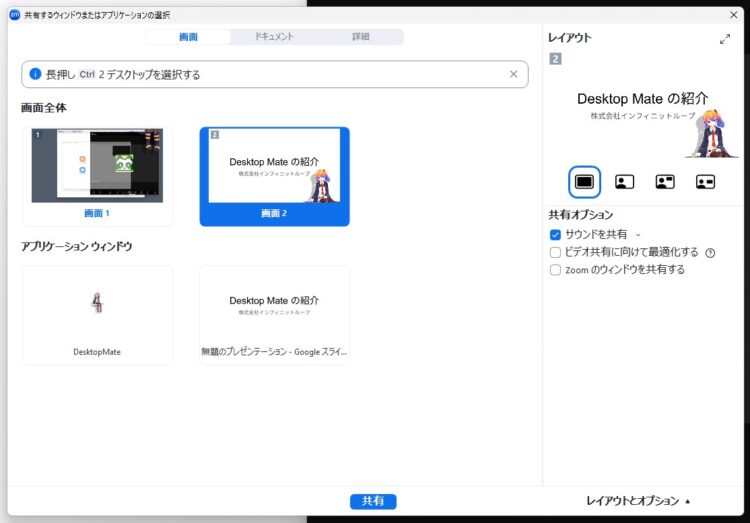The height and width of the screenshot is (523, 750).
Task: Choose the two-person picture layout icon
Action: click(x=665, y=182)
